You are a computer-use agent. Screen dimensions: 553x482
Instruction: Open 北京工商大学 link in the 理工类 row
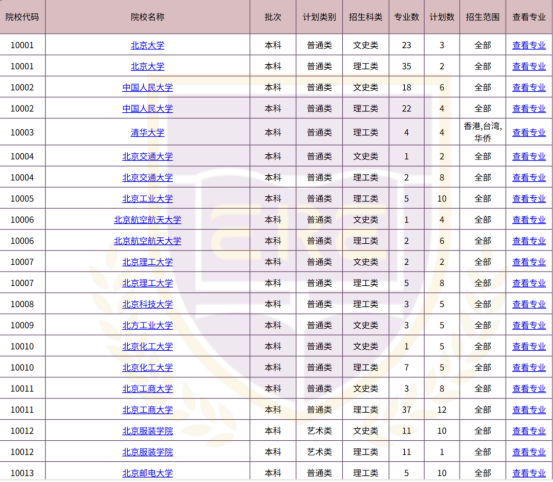[x=147, y=410]
